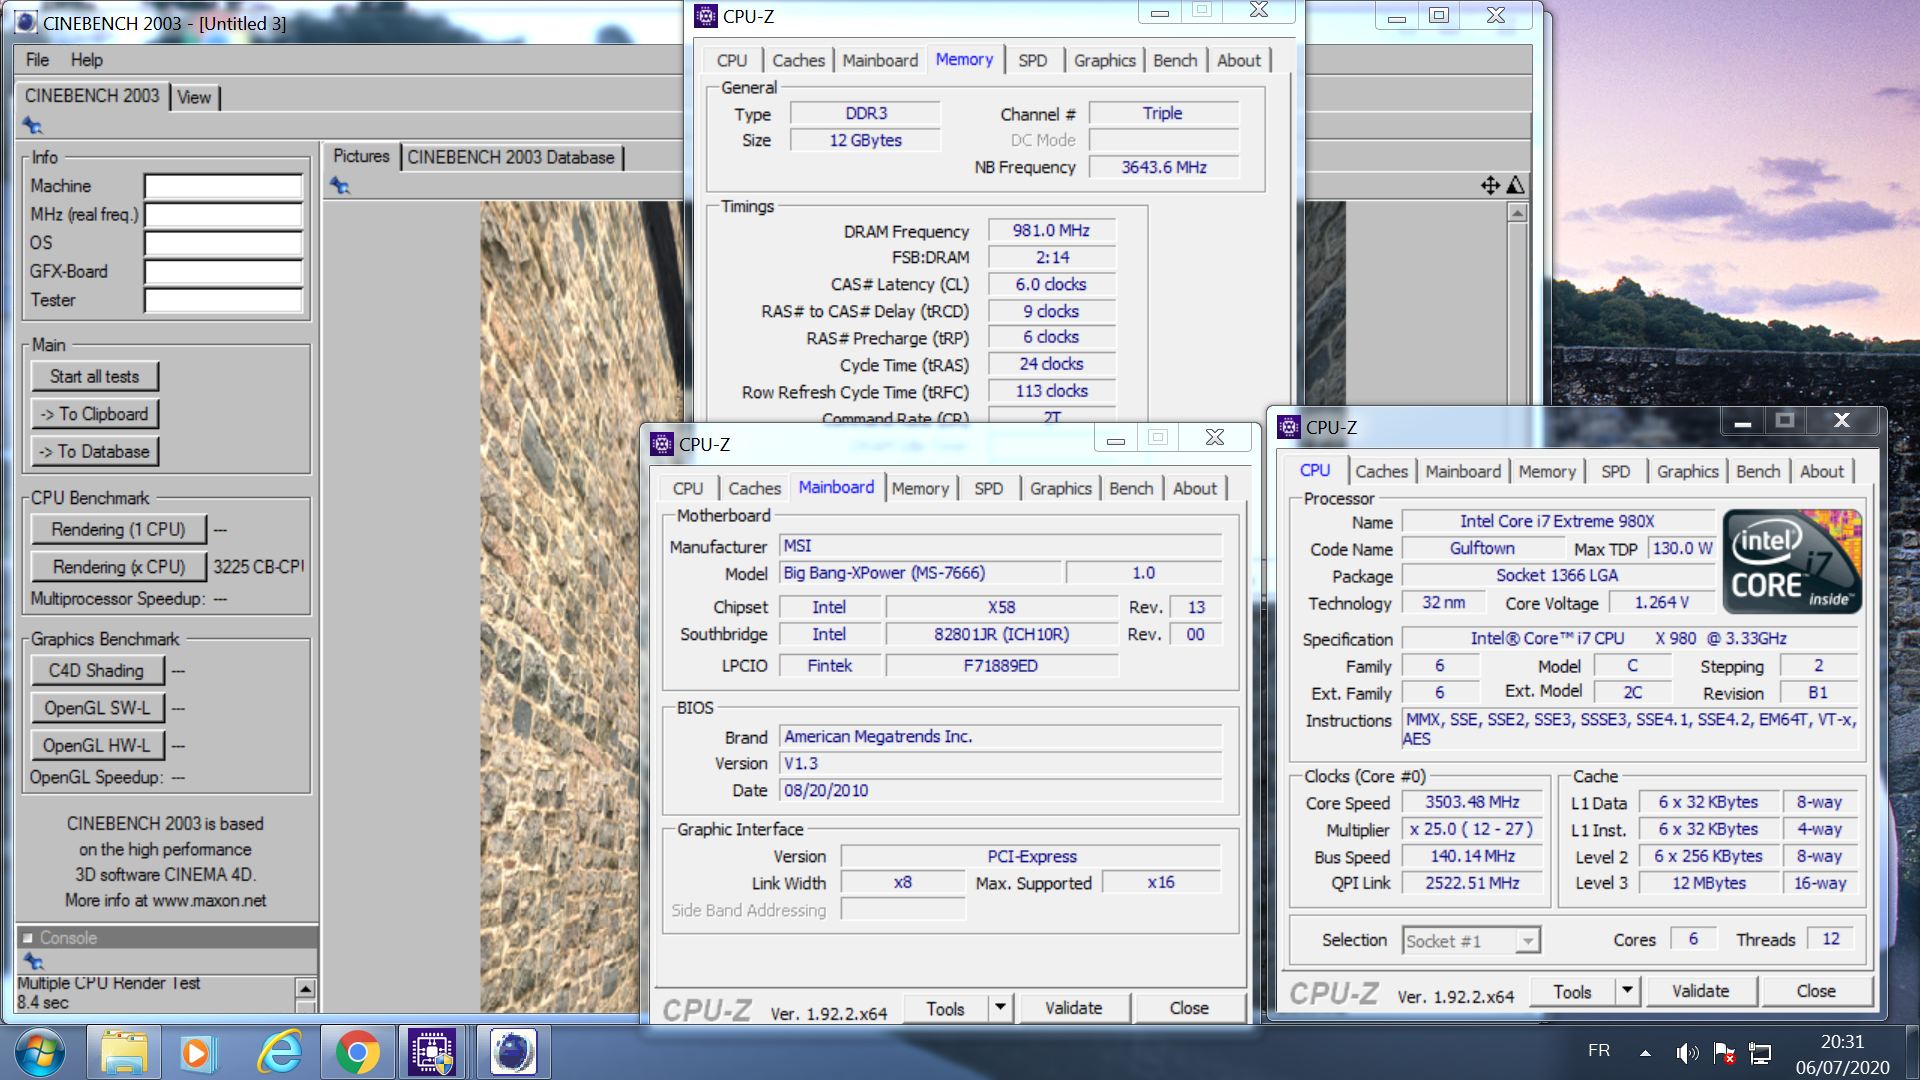This screenshot has width=1920, height=1080.
Task: Click picture view scrollbar up arrow
Action: [x=1517, y=212]
